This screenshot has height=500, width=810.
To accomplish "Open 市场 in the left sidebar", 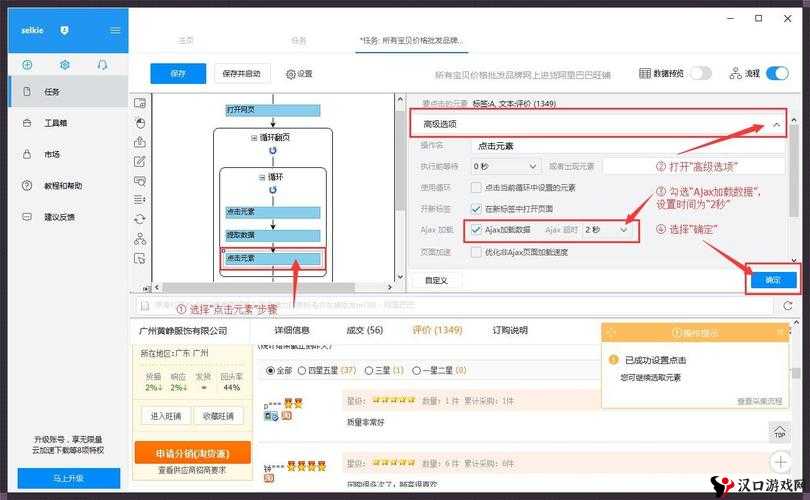I will coord(69,154).
